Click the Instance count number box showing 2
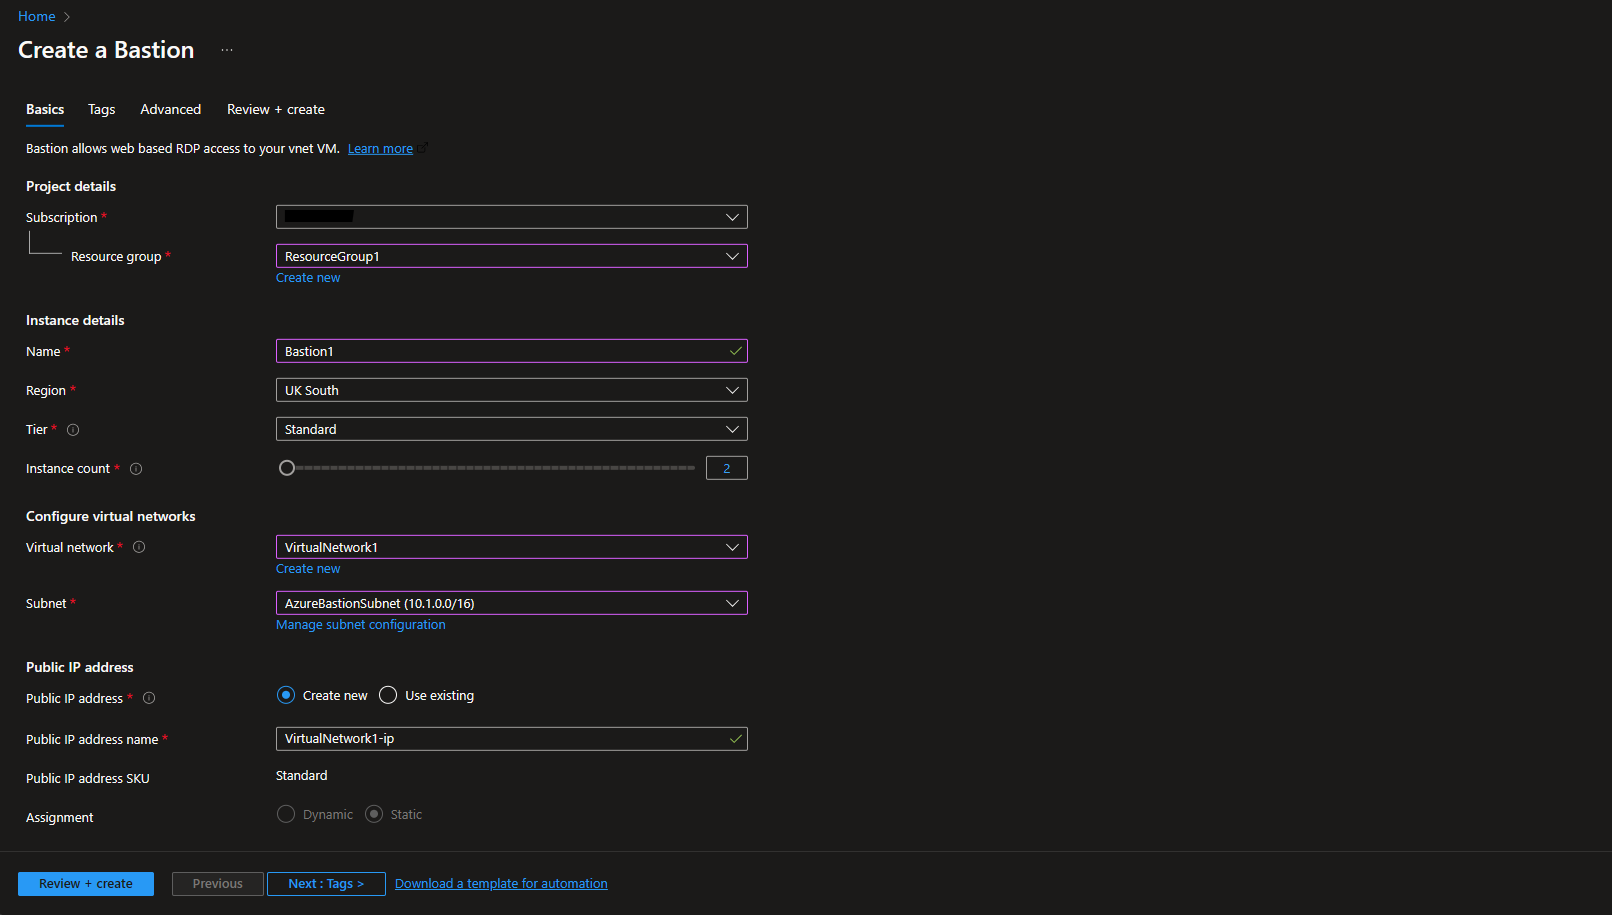This screenshot has width=1612, height=915. pyautogui.click(x=727, y=468)
